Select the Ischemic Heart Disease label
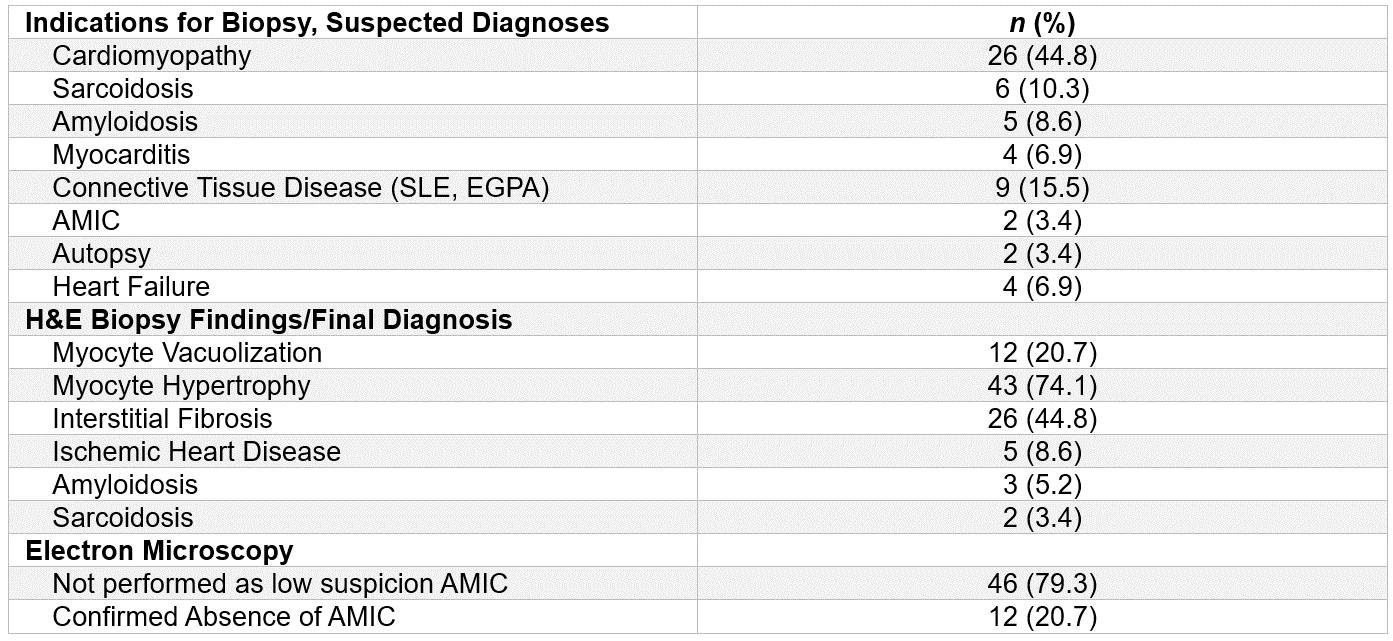 [197, 452]
